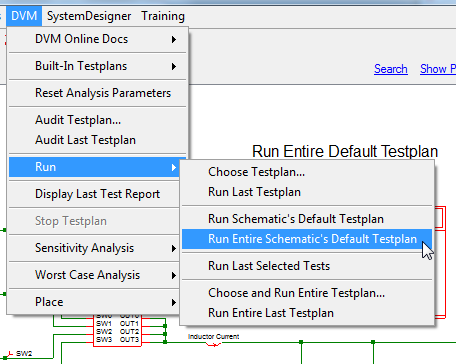This screenshot has width=456, height=364.
Task: Select Choose Testplan... in the Run submenu
Action: (x=307, y=172)
